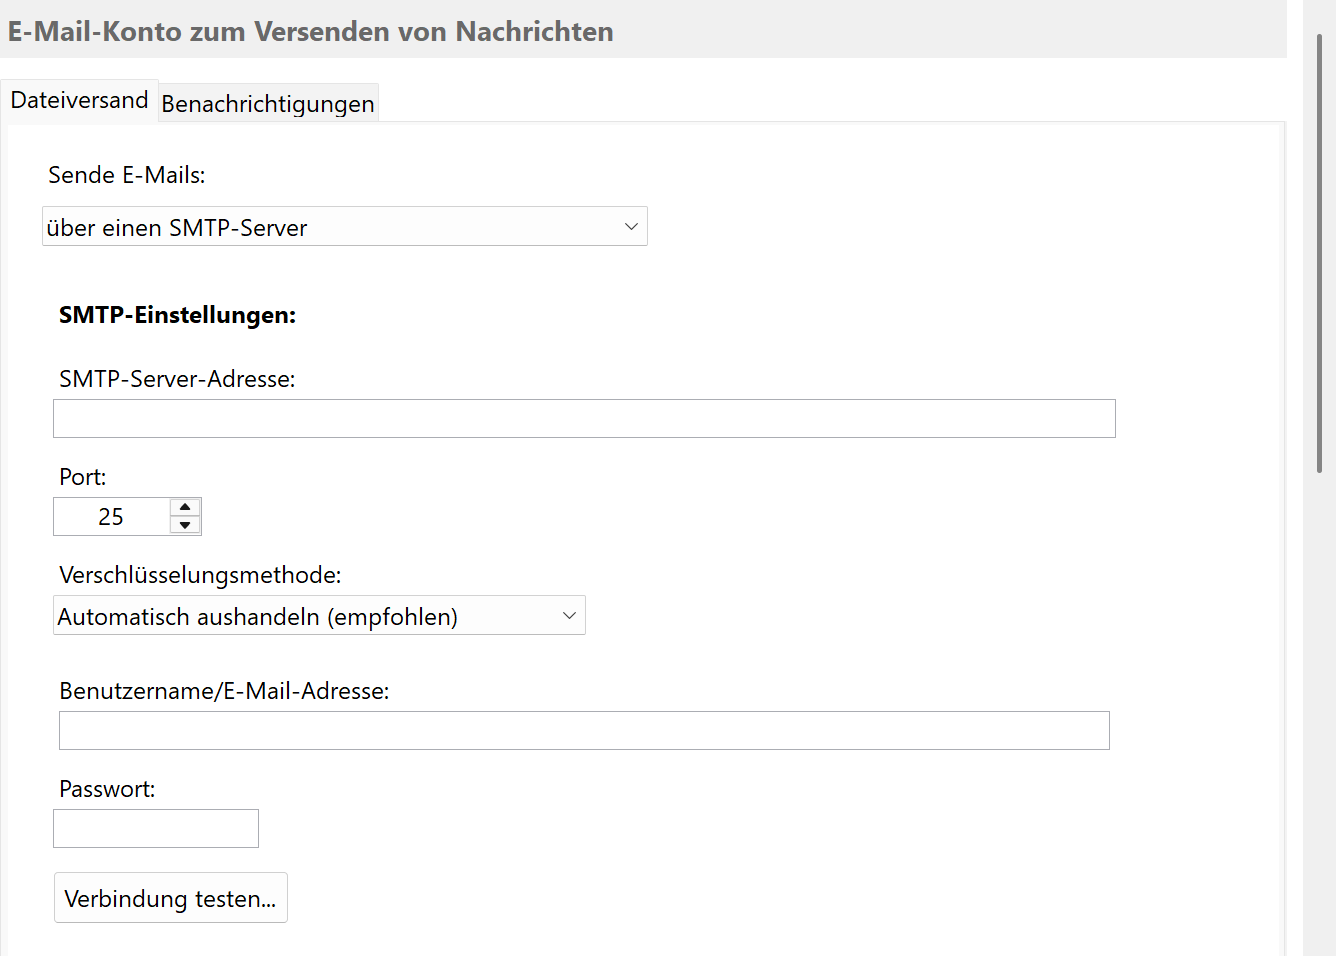Open the Verschlüsselungsmethode dropdown
The height and width of the screenshot is (956, 1336).
[x=319, y=615]
